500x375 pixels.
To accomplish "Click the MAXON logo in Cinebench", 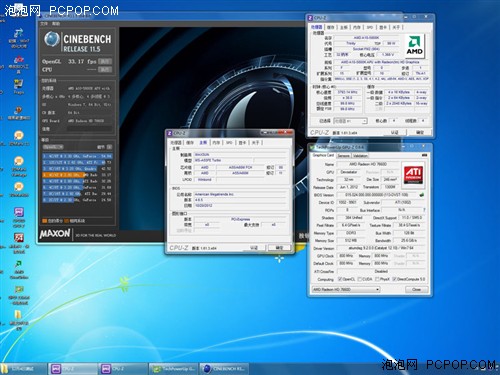I will [55, 234].
